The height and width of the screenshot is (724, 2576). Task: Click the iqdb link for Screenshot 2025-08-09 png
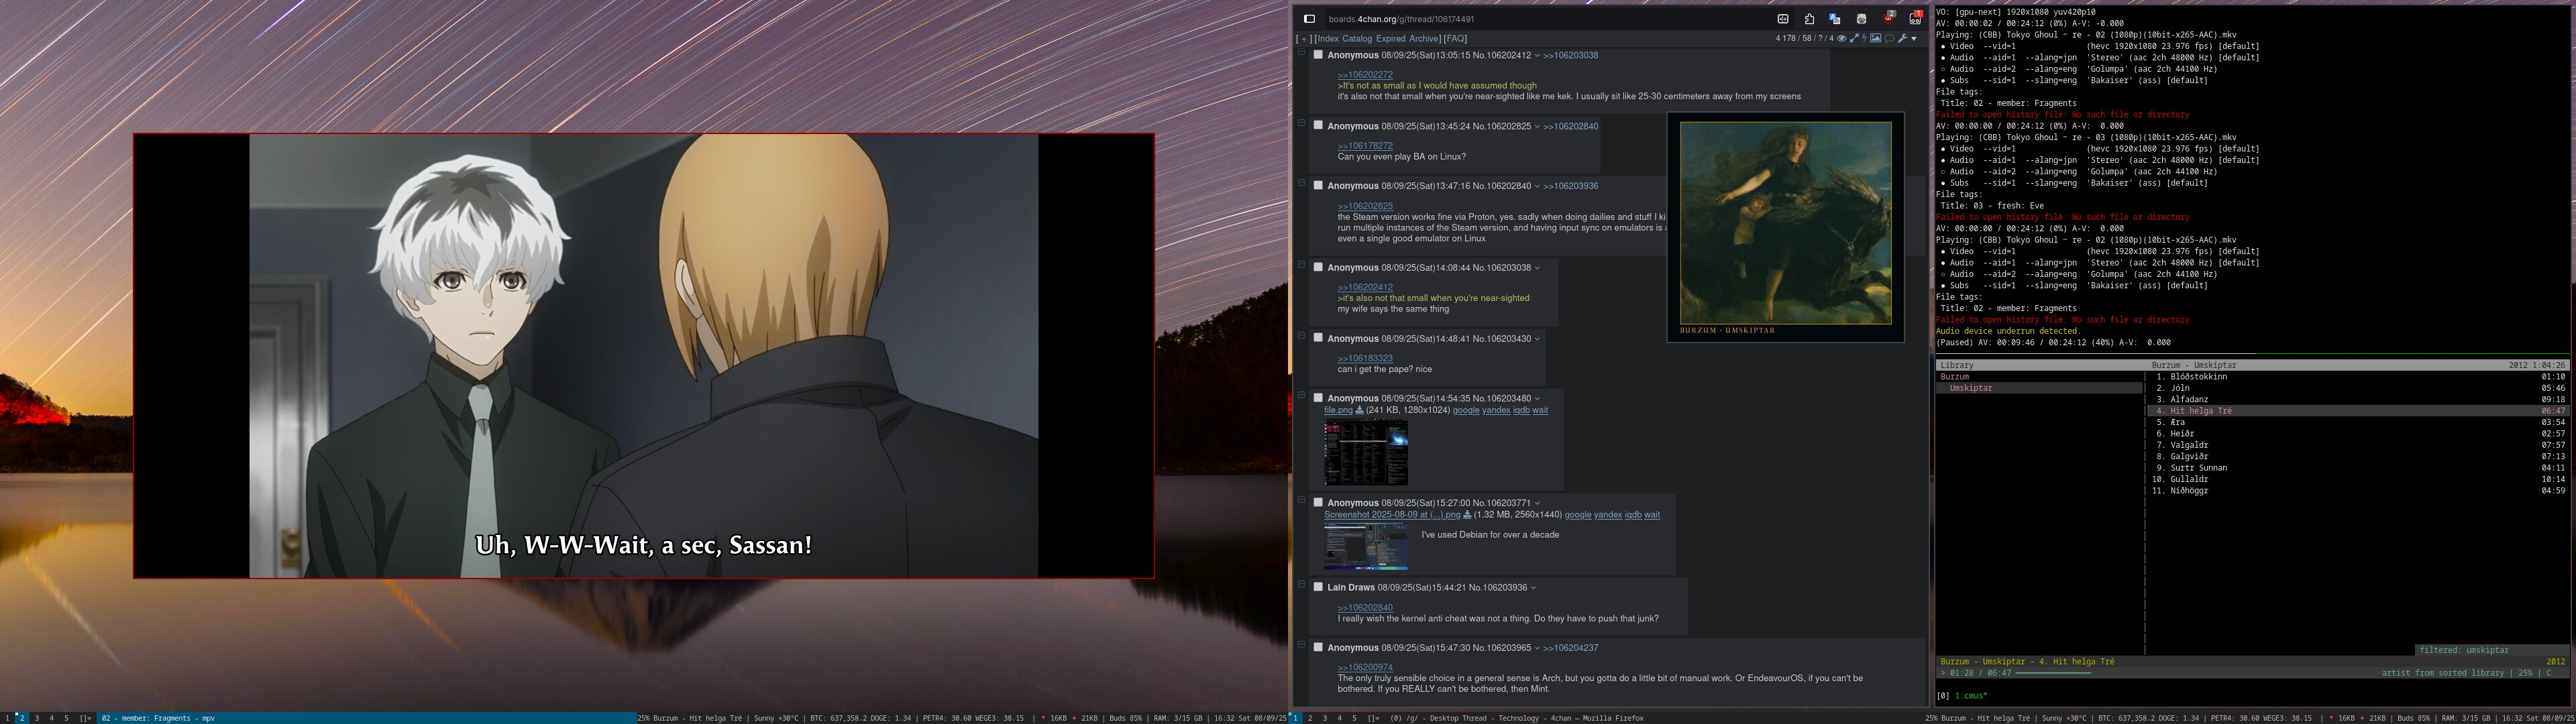[x=1633, y=515]
